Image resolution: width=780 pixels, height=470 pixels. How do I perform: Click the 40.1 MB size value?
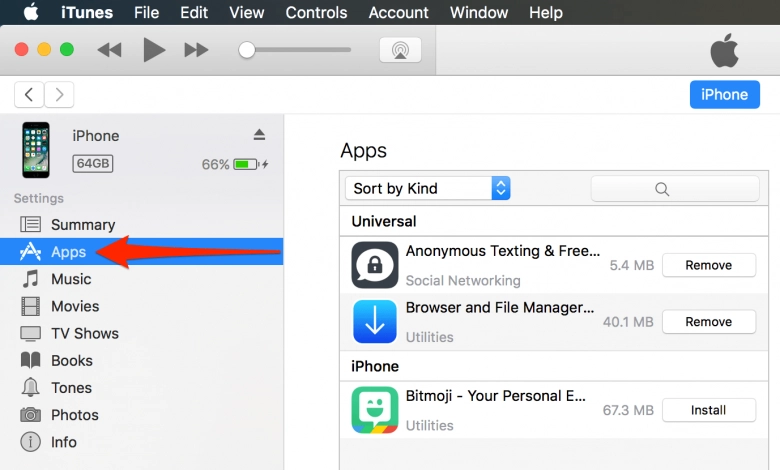pyautogui.click(x=628, y=322)
